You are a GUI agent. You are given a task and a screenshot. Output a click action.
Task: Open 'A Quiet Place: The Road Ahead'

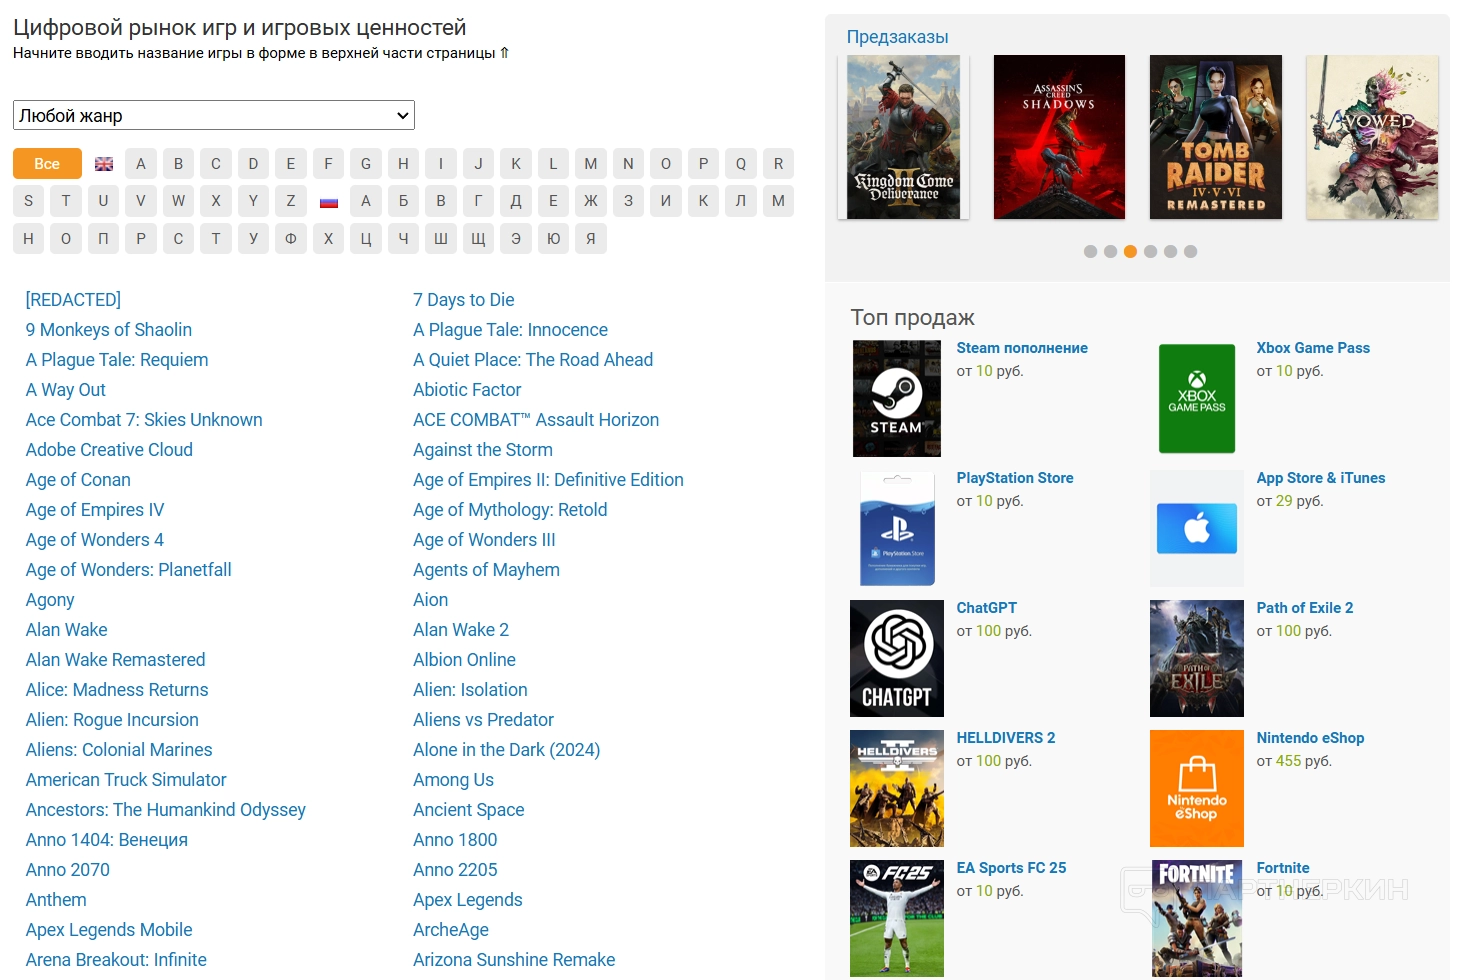[x=533, y=360]
